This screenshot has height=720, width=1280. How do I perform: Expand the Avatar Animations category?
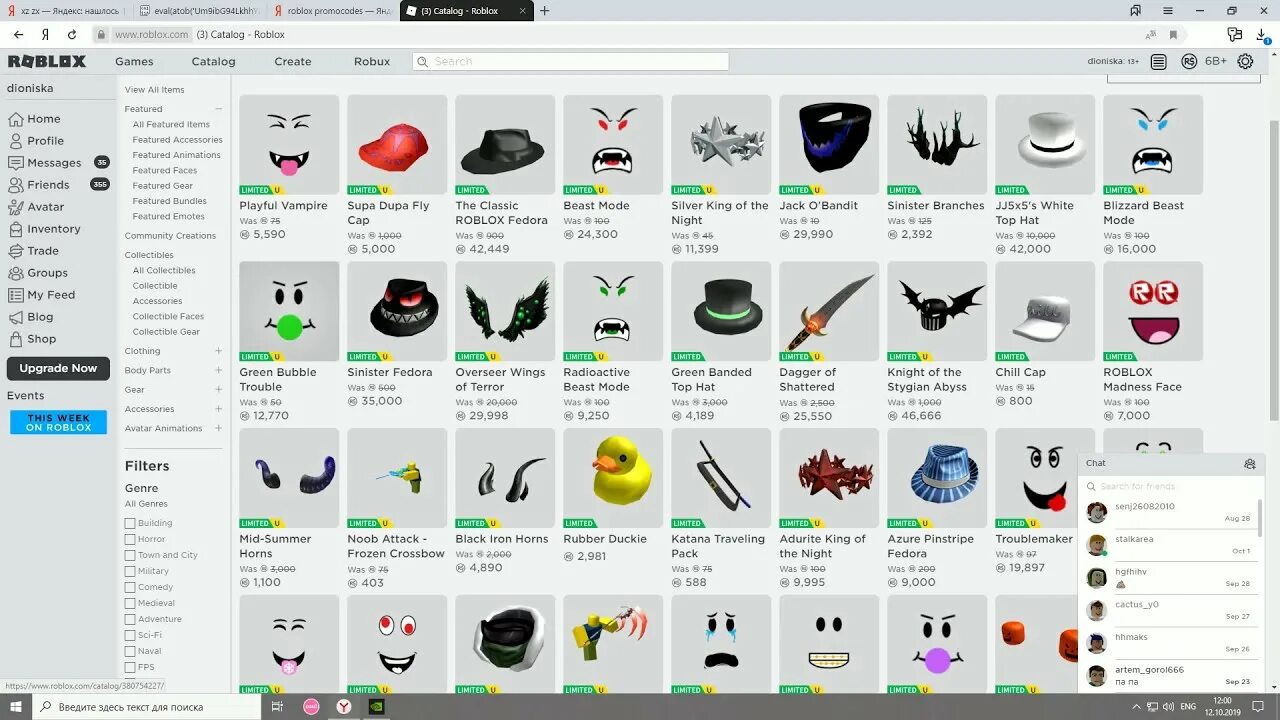218,428
